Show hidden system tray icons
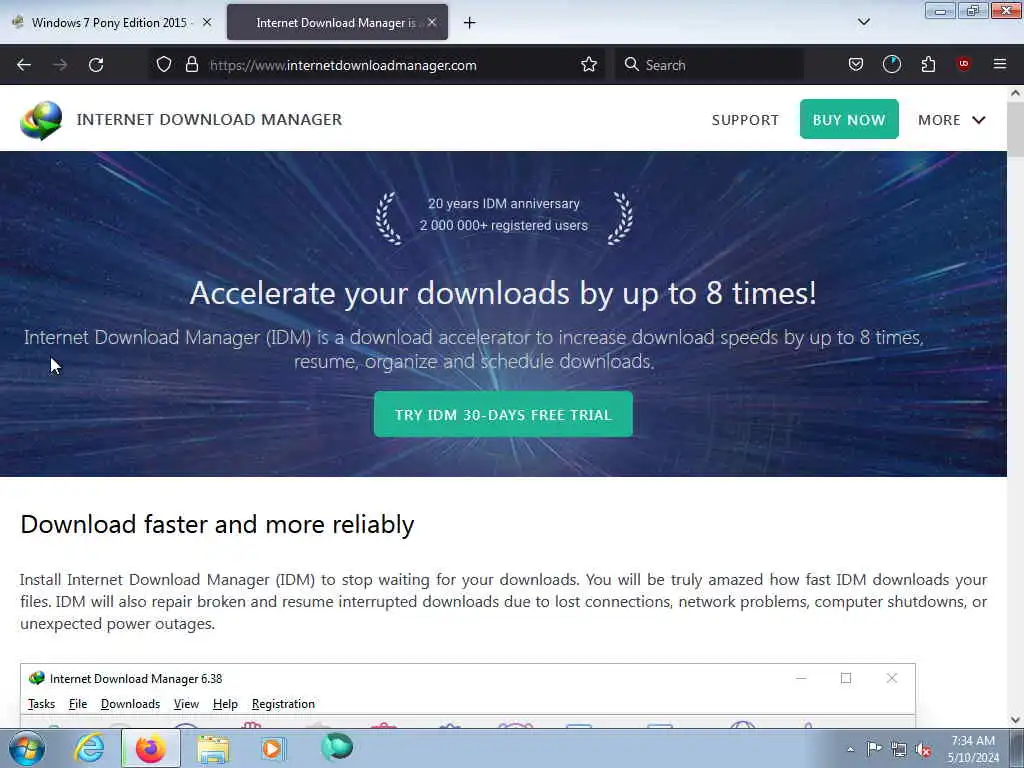1024x768 pixels. coord(850,749)
